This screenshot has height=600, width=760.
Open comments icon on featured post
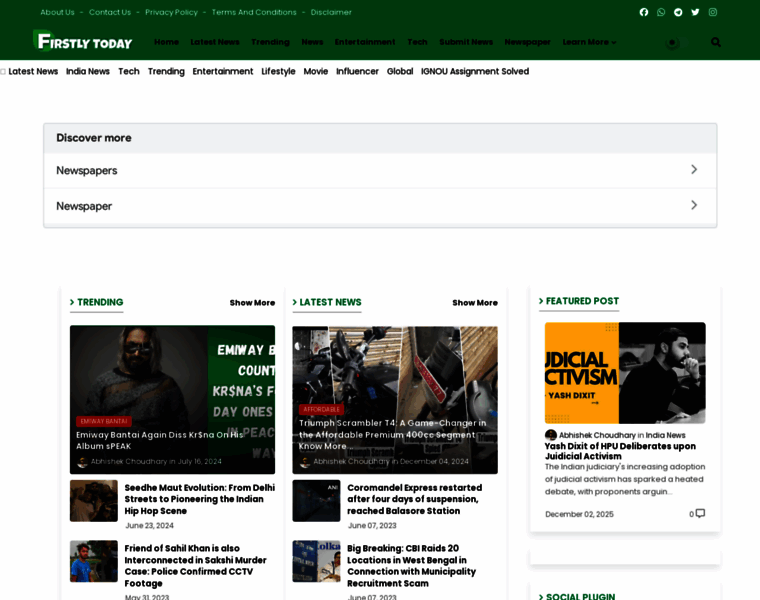coord(700,514)
